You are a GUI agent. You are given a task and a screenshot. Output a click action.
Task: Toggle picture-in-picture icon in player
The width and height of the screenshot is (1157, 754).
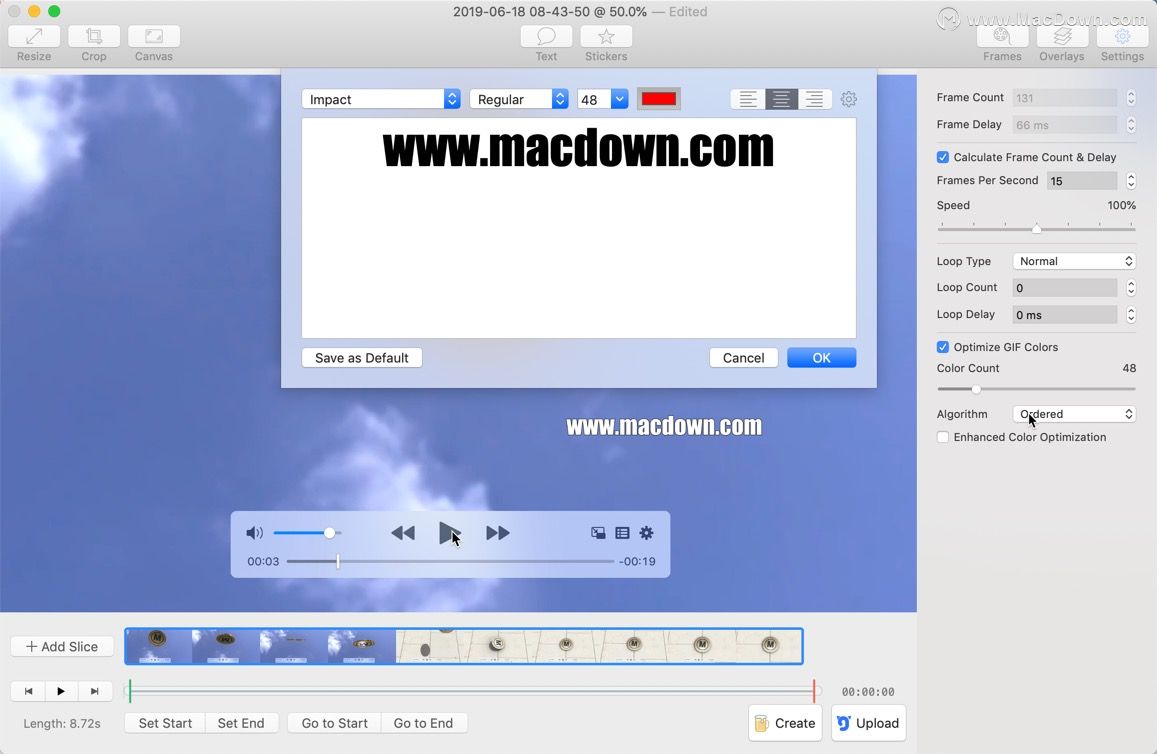[598, 533]
